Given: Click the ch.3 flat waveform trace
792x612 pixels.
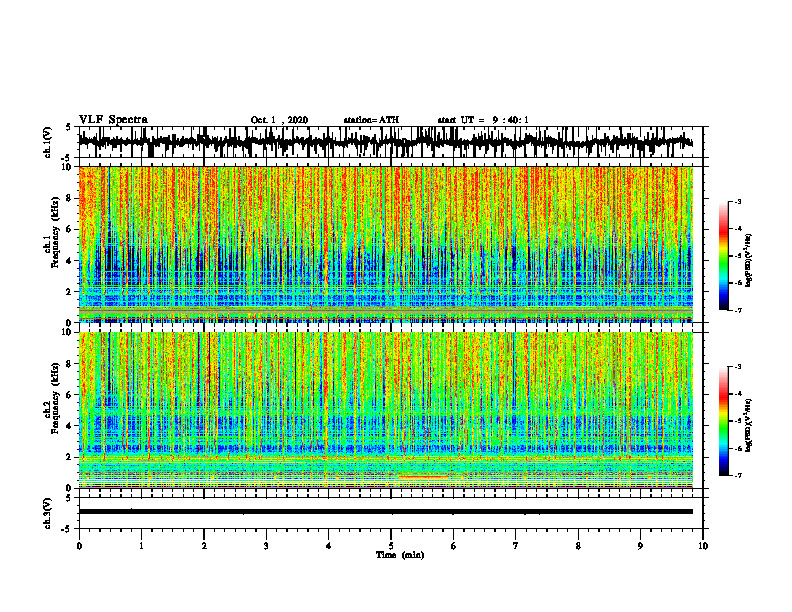Looking at the screenshot, I should (x=386, y=512).
